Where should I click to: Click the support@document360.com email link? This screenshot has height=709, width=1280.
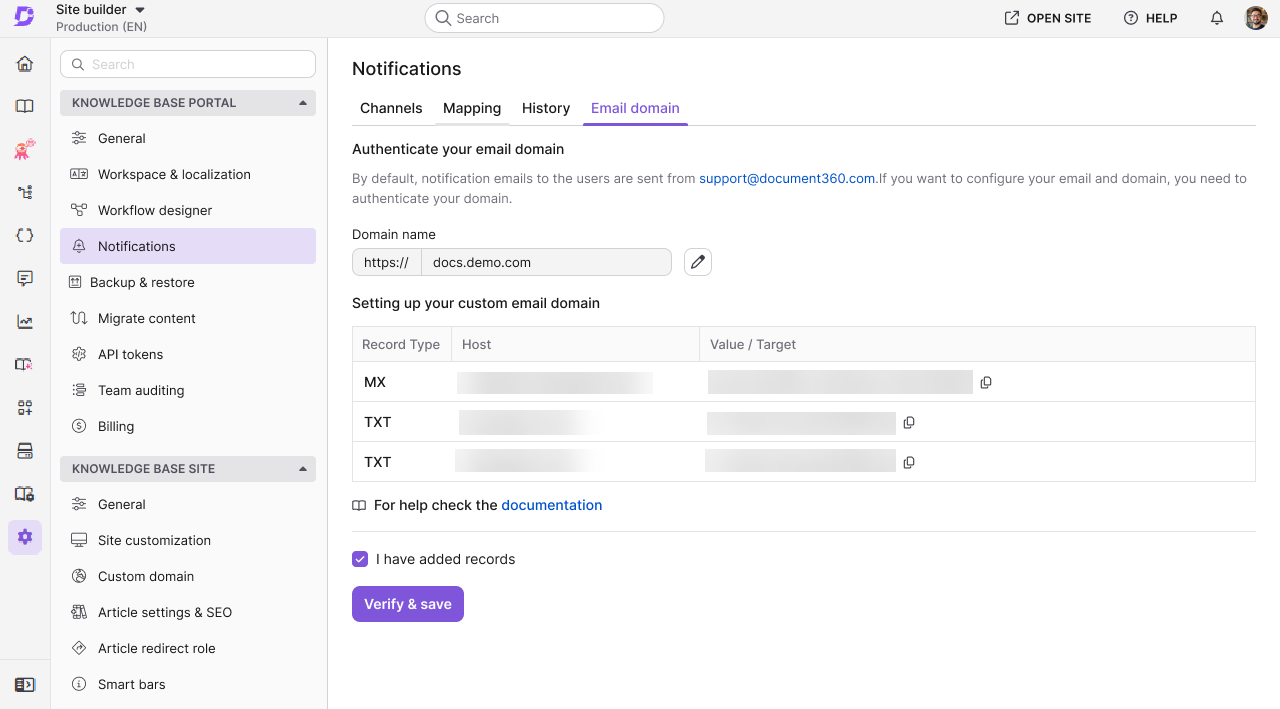pyautogui.click(x=787, y=178)
